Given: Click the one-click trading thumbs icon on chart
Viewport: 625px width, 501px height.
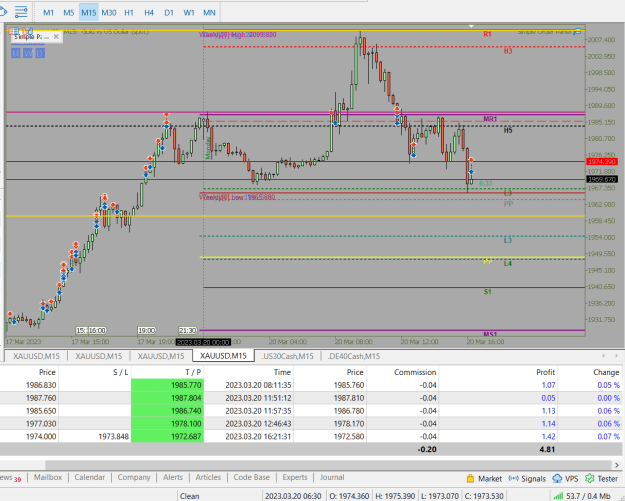Looking at the screenshot, I should (x=26, y=31).
